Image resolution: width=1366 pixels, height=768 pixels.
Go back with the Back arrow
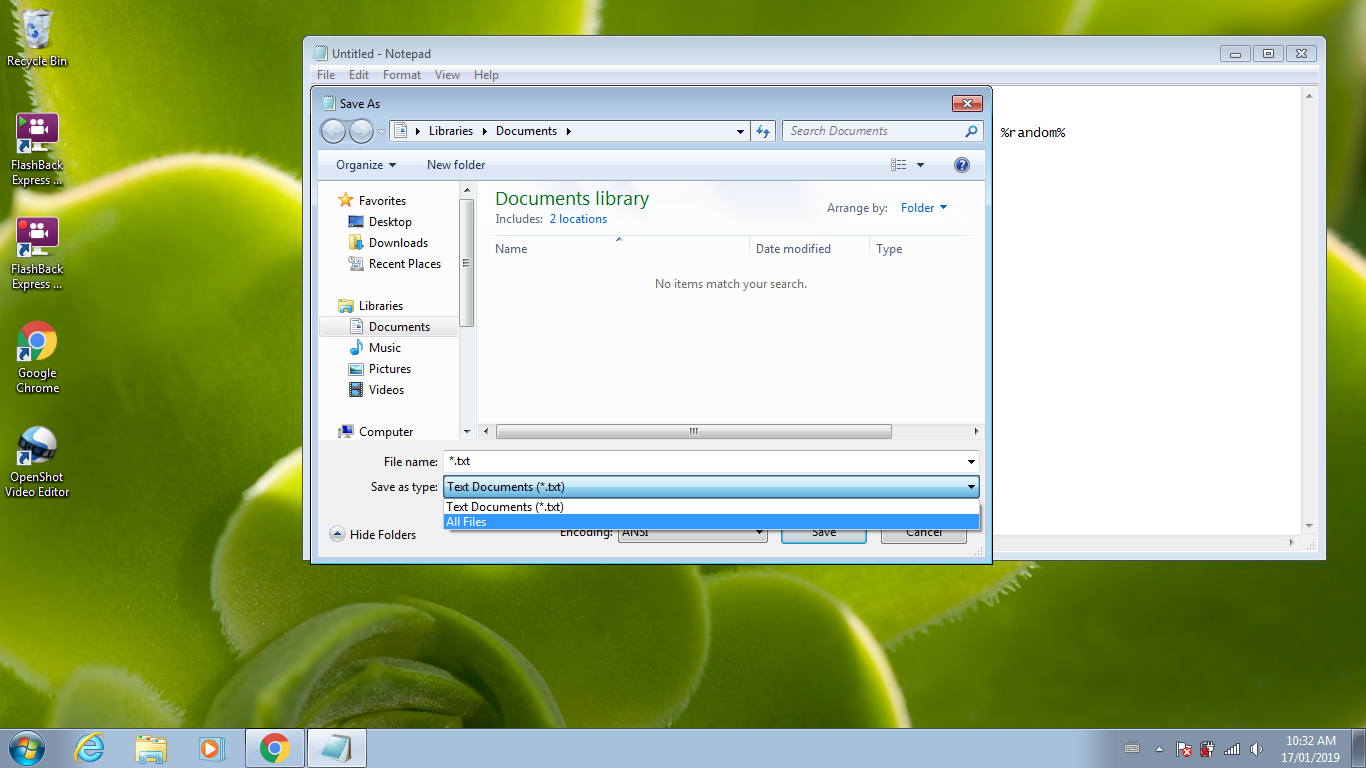tap(333, 131)
